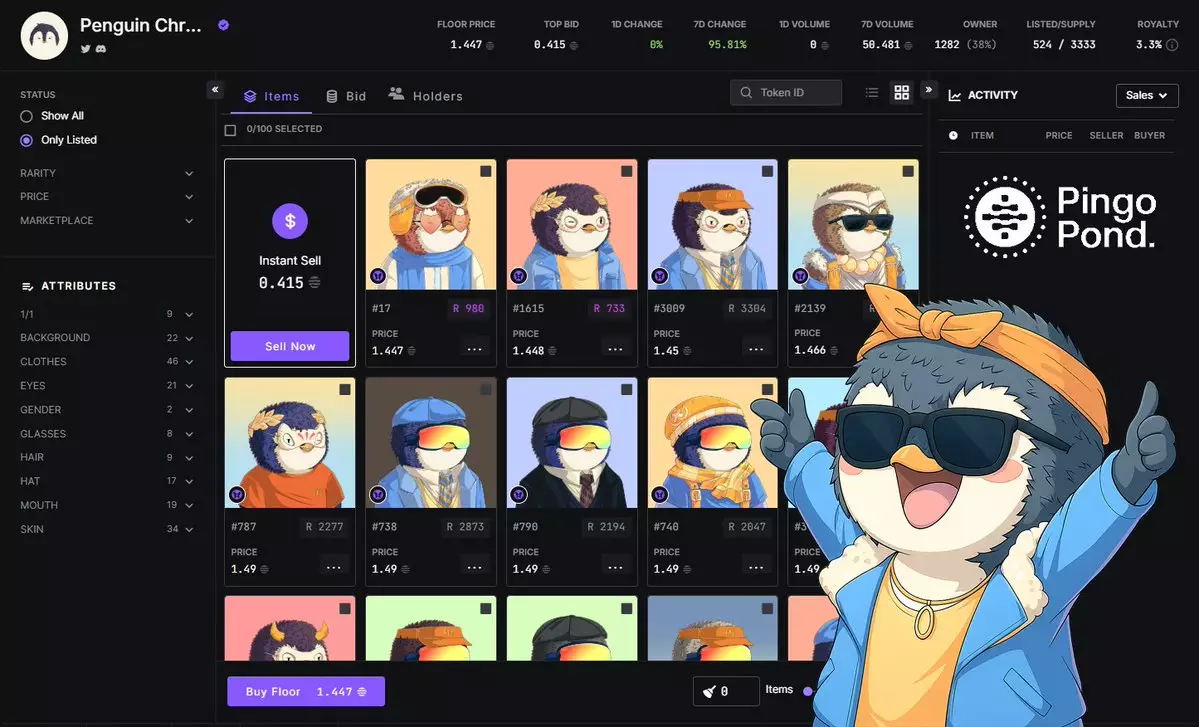Click the Penguin collection avatar
This screenshot has width=1199, height=727.
point(44,36)
